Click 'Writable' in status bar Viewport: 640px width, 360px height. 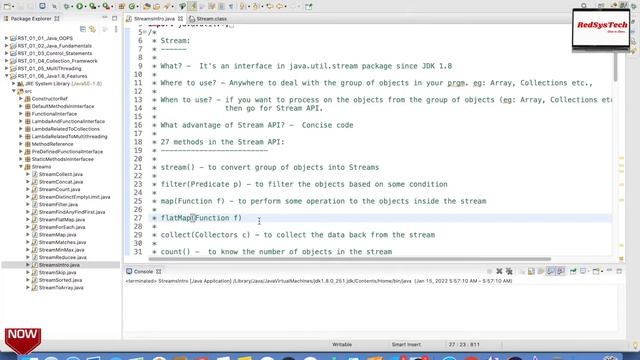[x=342, y=344]
